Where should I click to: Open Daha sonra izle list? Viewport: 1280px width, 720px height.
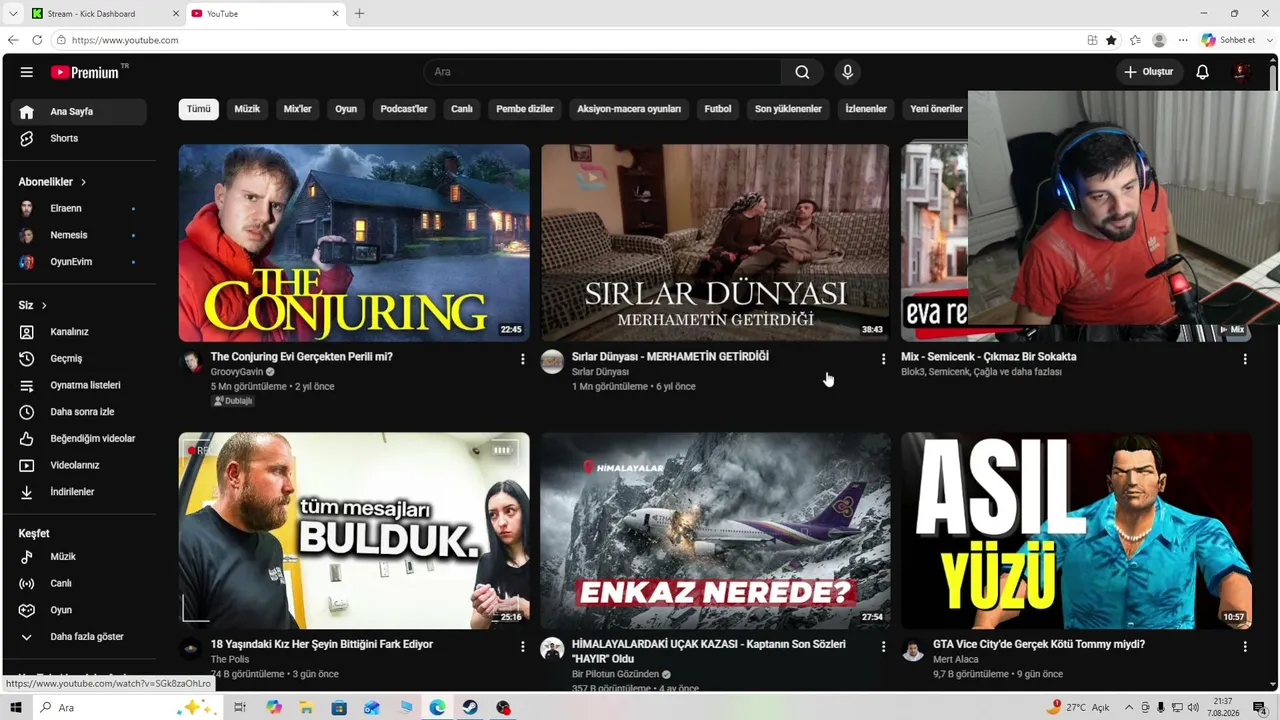(79, 412)
